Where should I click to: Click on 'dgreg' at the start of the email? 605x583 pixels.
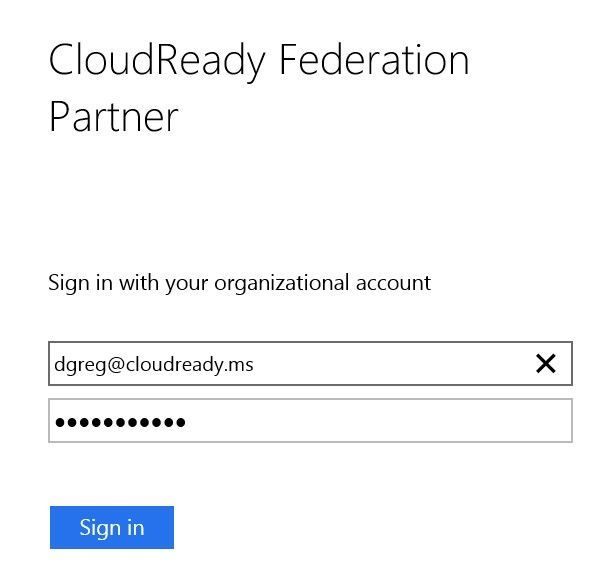[x=80, y=365]
